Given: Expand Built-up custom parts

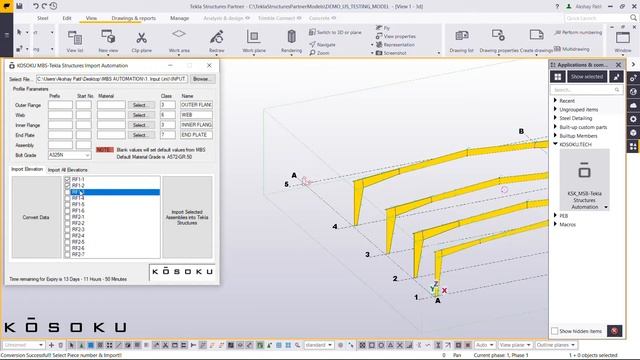Looking at the screenshot, I should [x=555, y=127].
